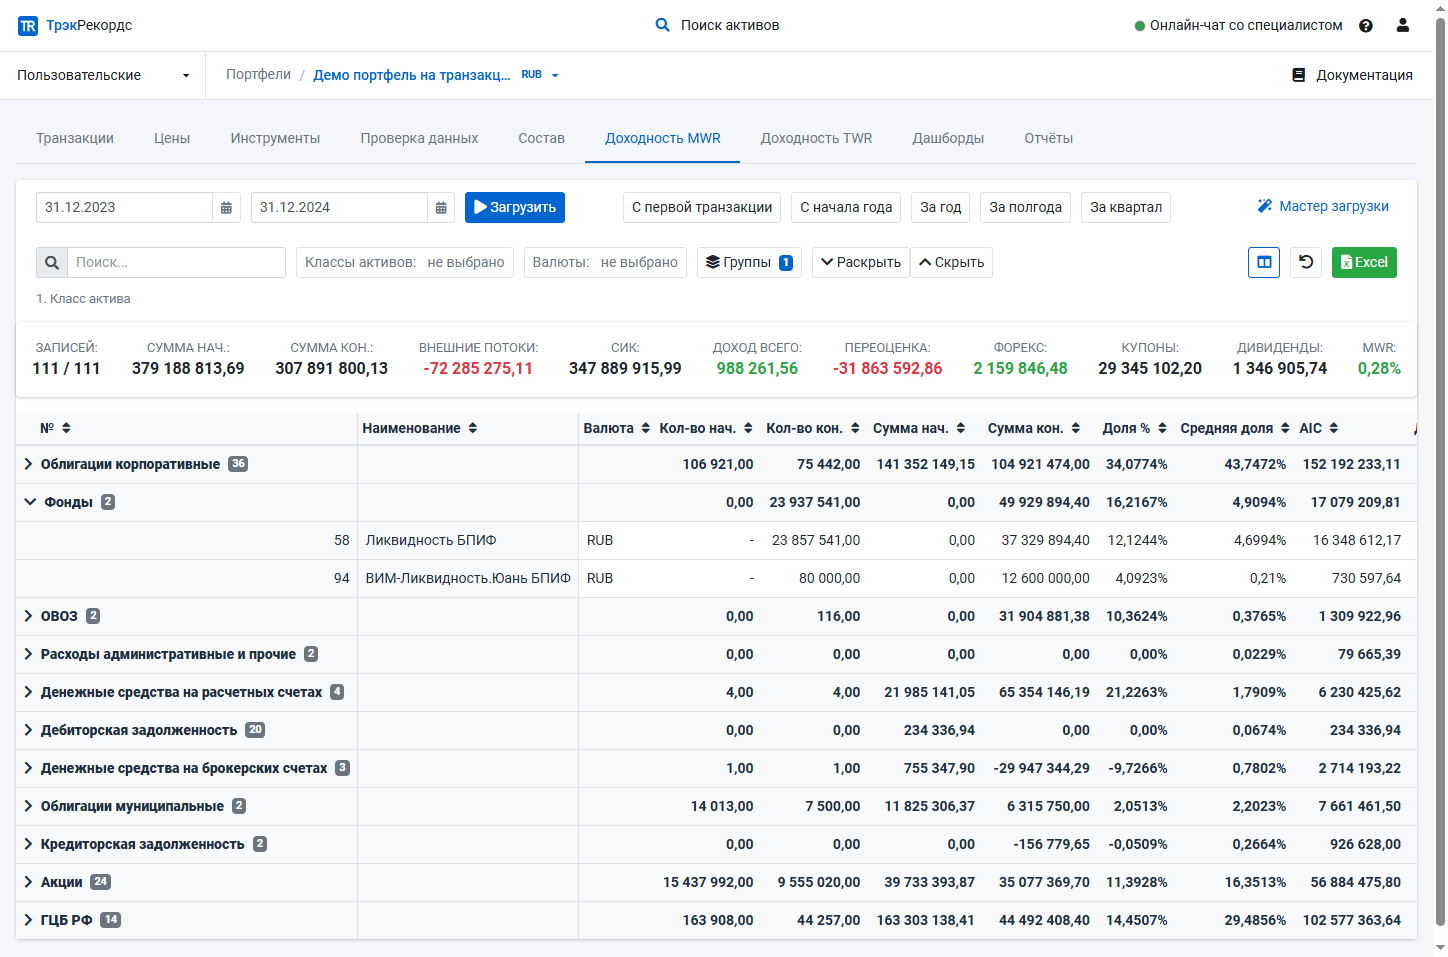Click the Поиск search input field
The image size is (1448, 957).
176,262
